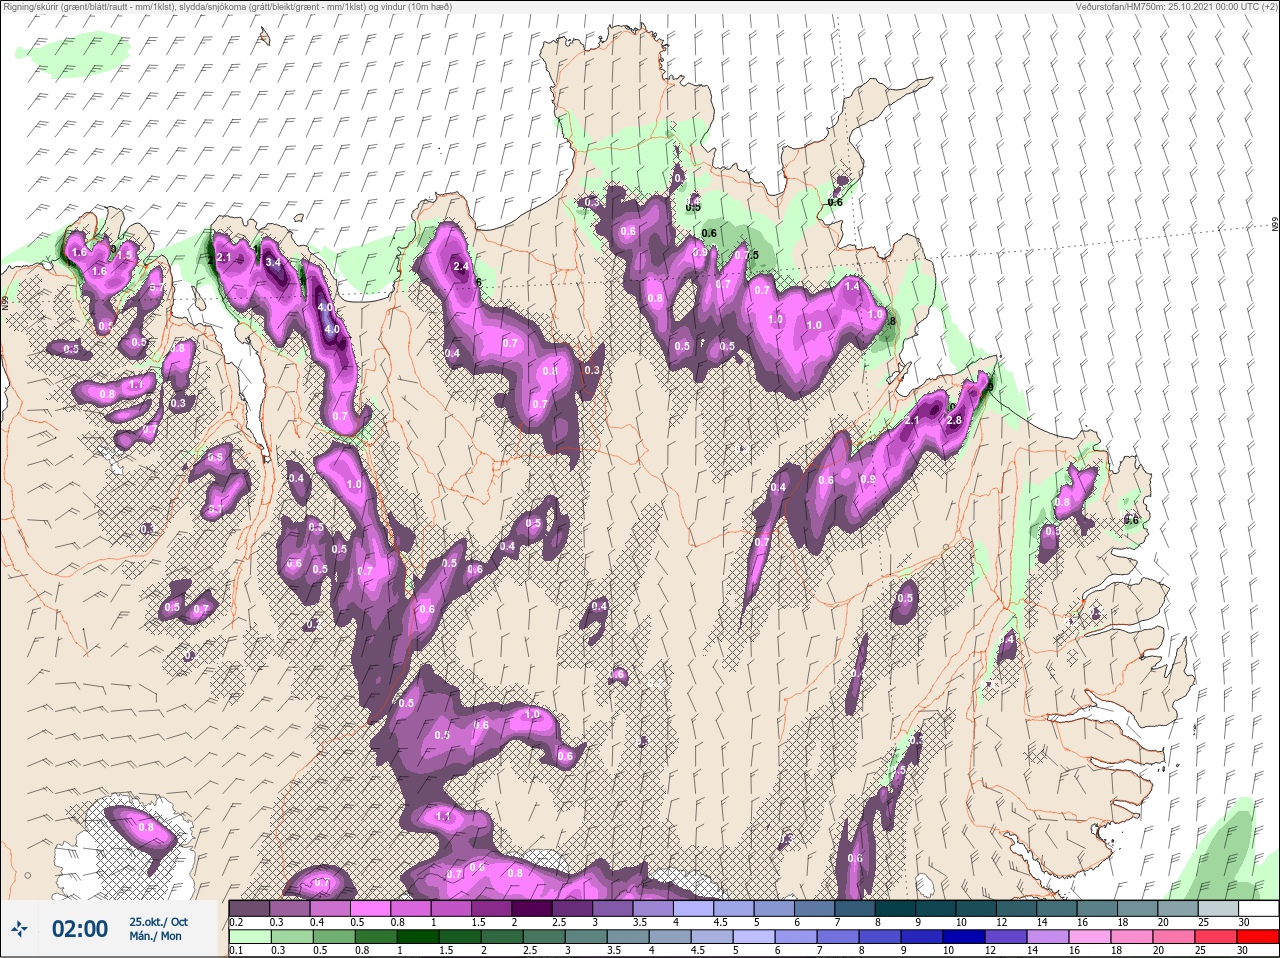Pick the white swatch ending the top legend row
The width and height of the screenshot is (1280, 958).
1258,908
